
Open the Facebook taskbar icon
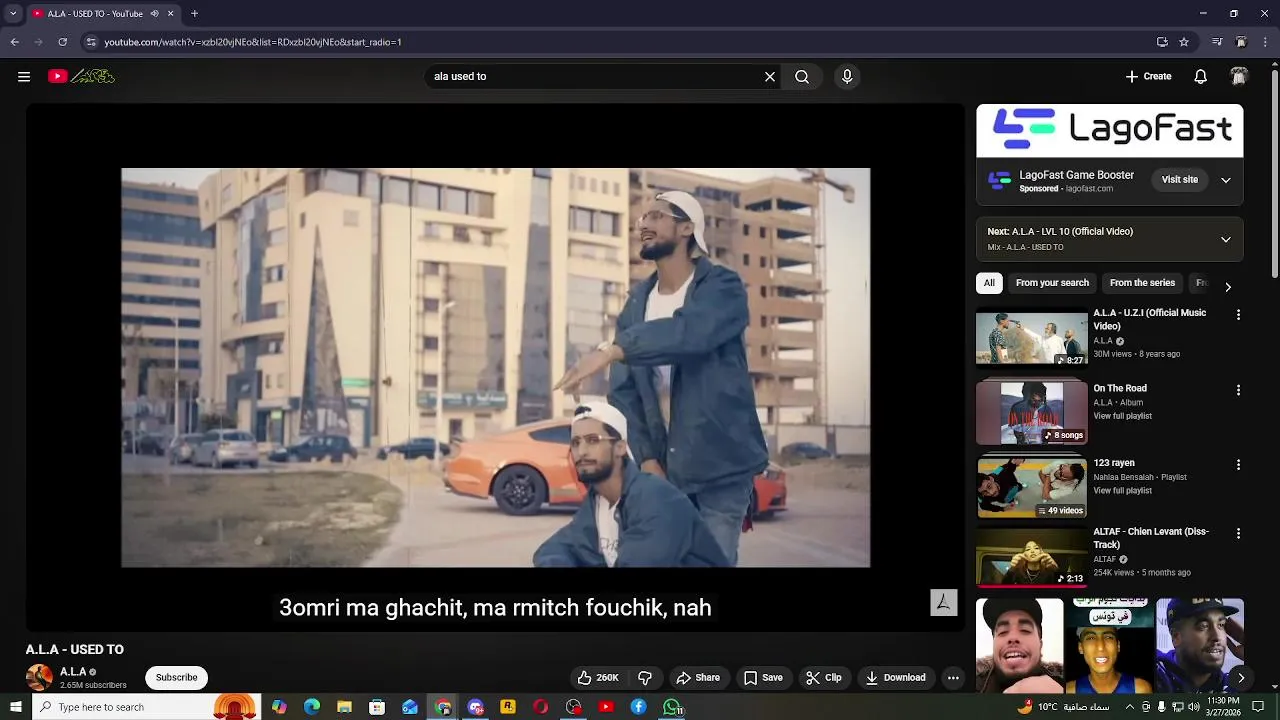638,707
